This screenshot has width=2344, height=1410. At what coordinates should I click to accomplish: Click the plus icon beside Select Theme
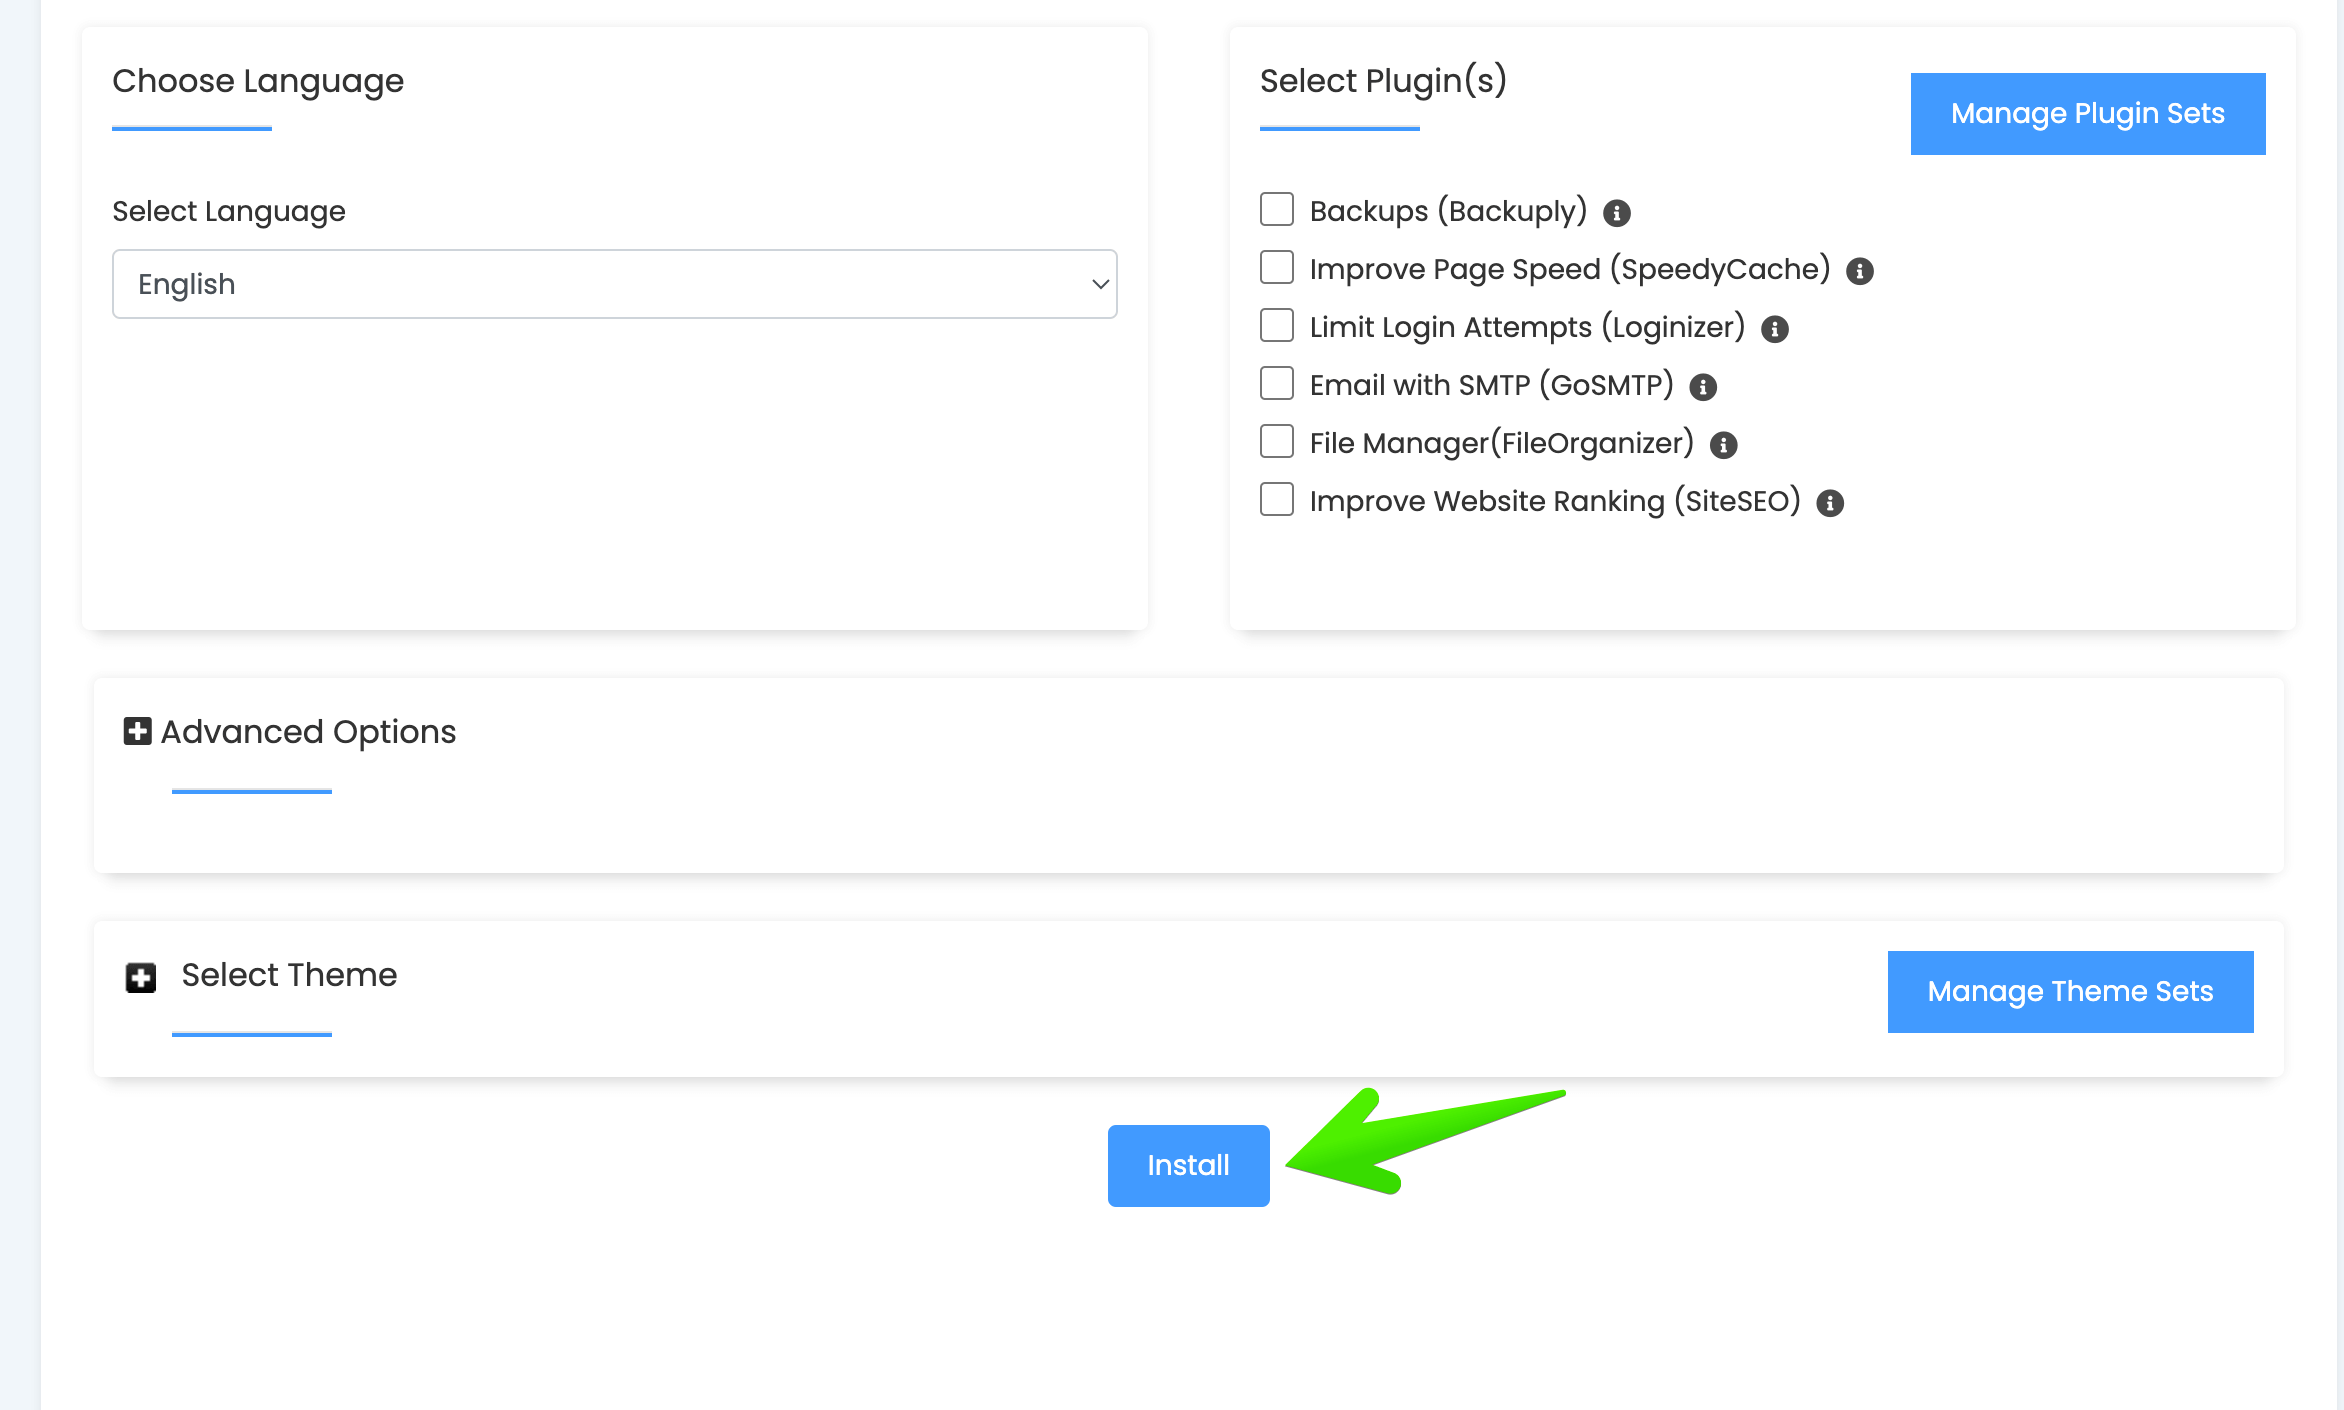click(x=141, y=977)
